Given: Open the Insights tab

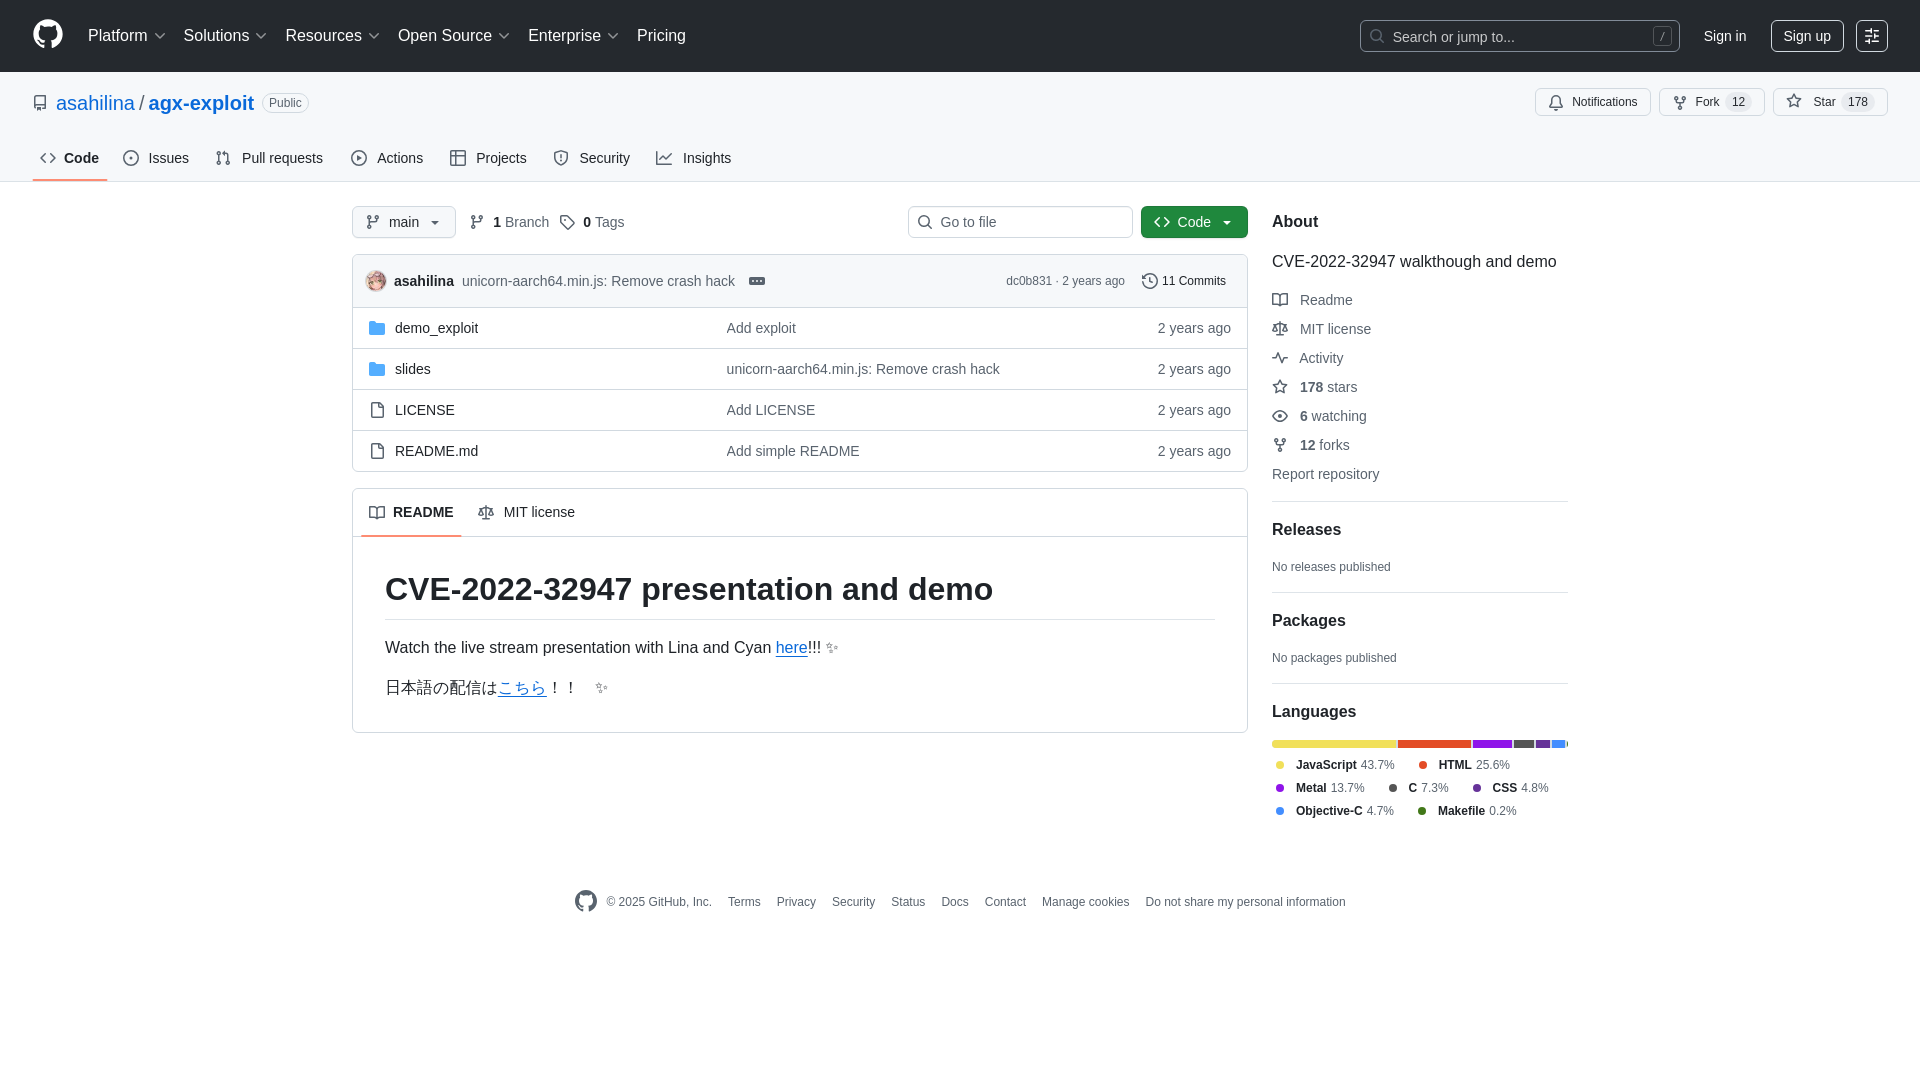Looking at the screenshot, I should tap(693, 158).
